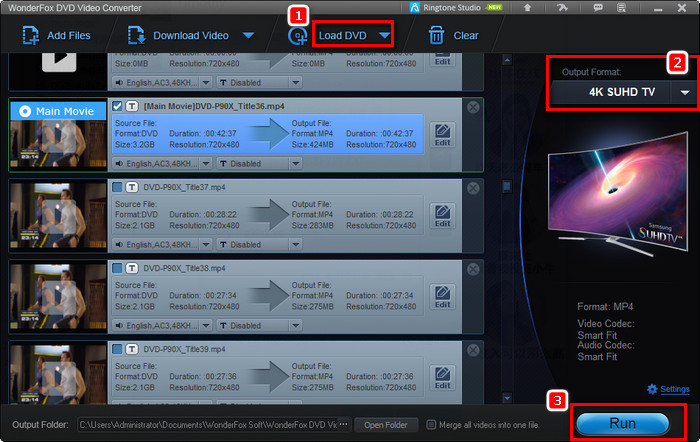Click the Samsung SUHD TV preview image
The height and width of the screenshot is (442, 700).
[x=618, y=194]
